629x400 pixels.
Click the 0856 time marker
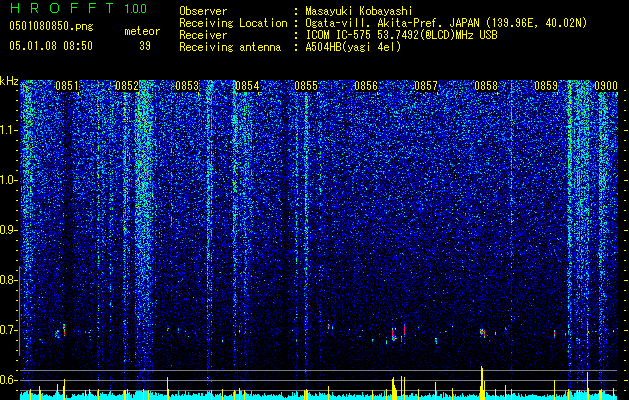(366, 86)
